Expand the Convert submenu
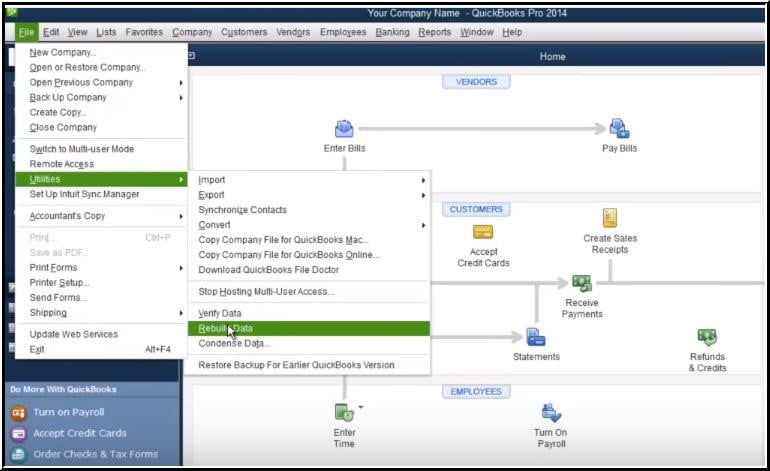 tap(423, 225)
